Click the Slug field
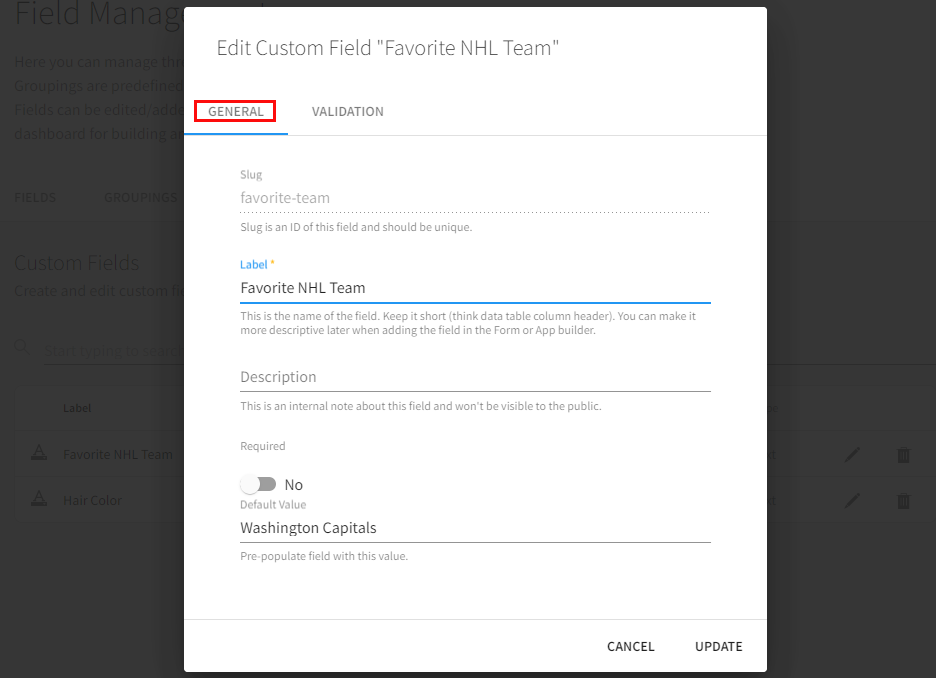Screen dimensions: 936x678 pos(475,198)
